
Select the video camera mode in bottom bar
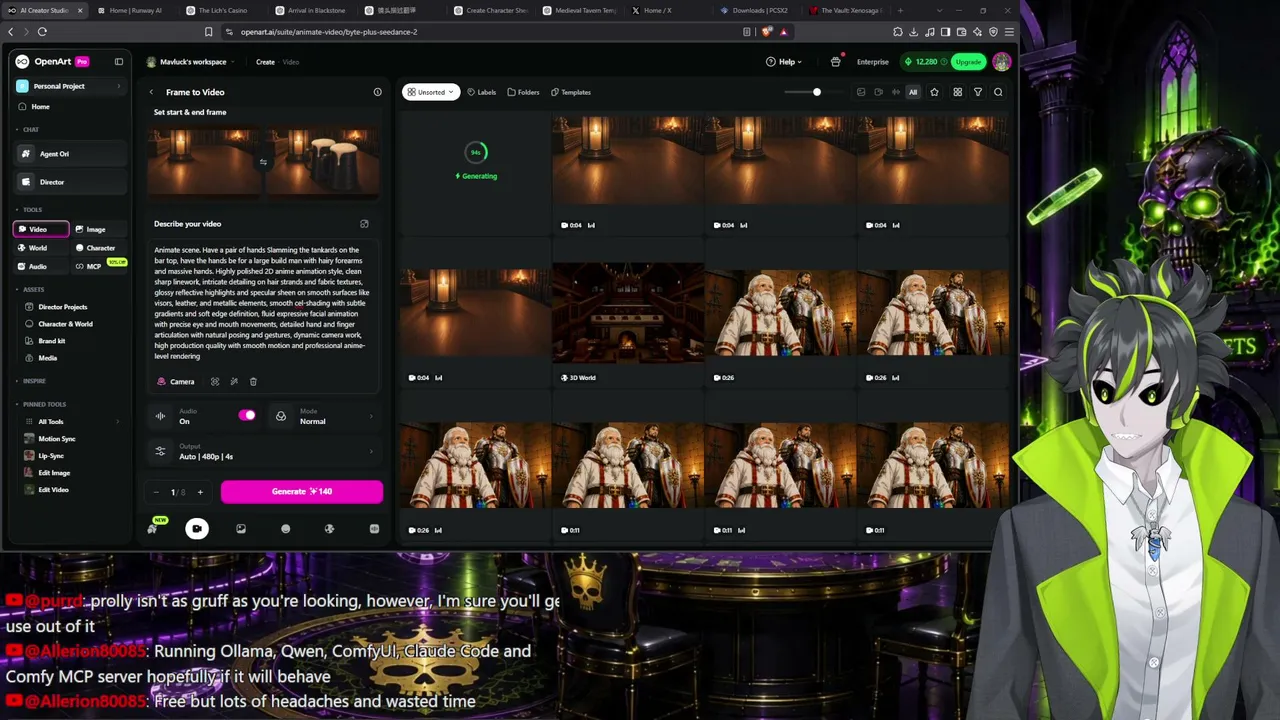point(197,529)
